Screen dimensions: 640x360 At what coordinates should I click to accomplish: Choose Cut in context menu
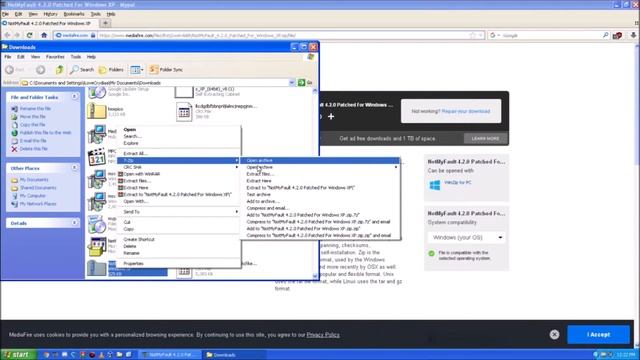coord(179,222)
